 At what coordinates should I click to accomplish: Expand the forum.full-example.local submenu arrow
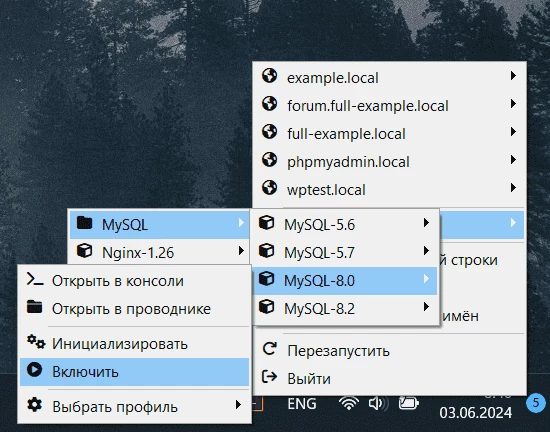pyautogui.click(x=513, y=104)
